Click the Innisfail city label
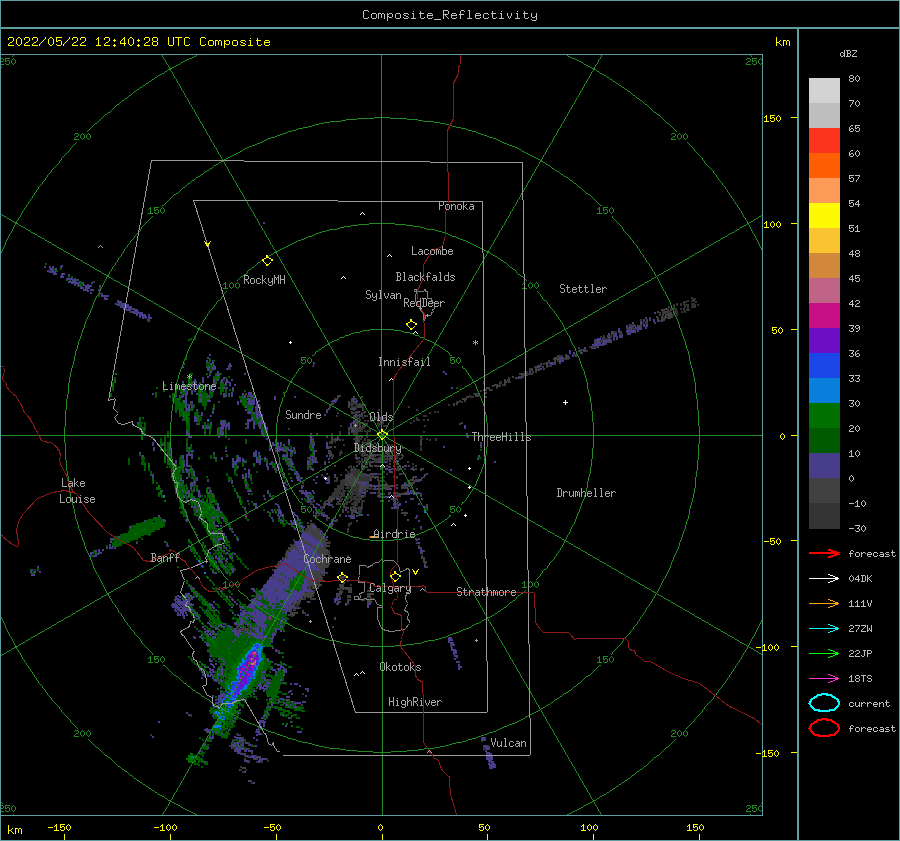 (404, 362)
